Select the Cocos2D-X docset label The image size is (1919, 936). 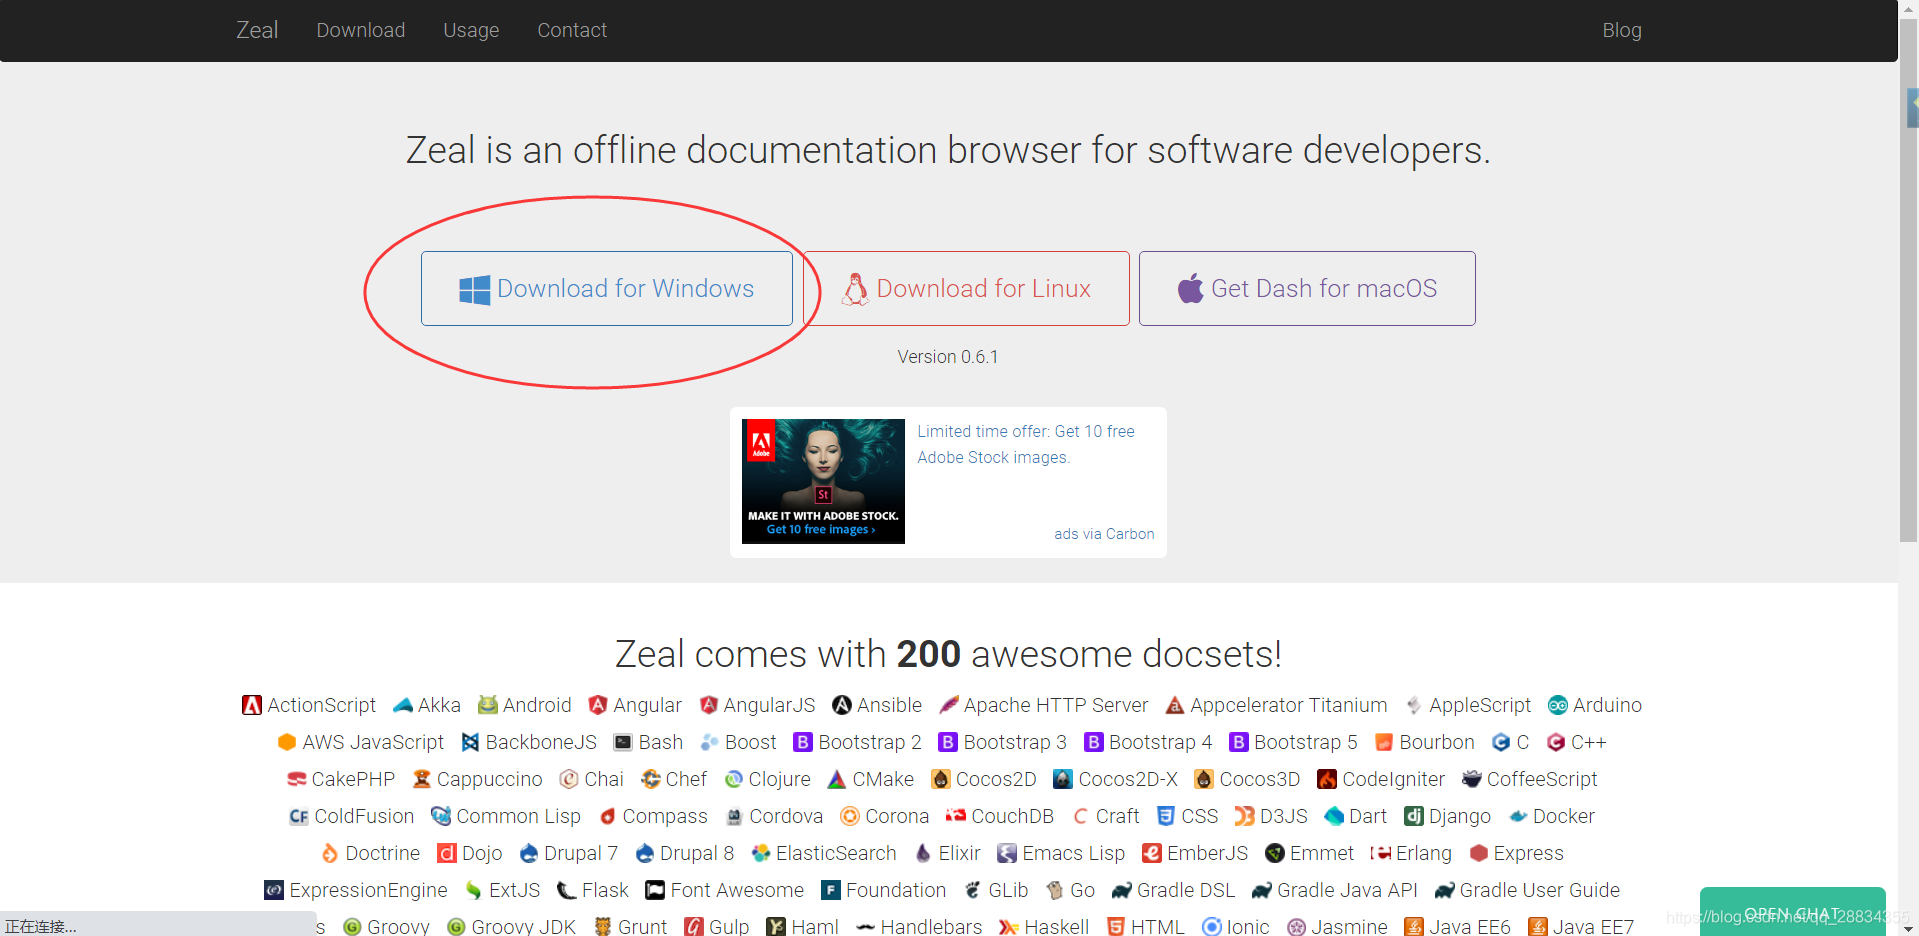point(1128,779)
